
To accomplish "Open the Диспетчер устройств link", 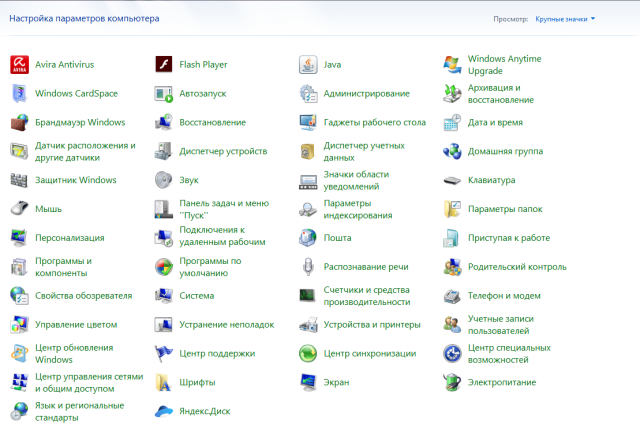I will point(222,151).
